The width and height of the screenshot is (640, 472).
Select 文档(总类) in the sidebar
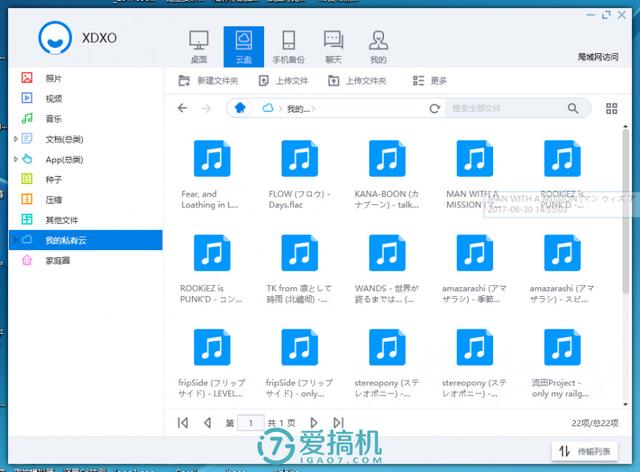pos(86,139)
